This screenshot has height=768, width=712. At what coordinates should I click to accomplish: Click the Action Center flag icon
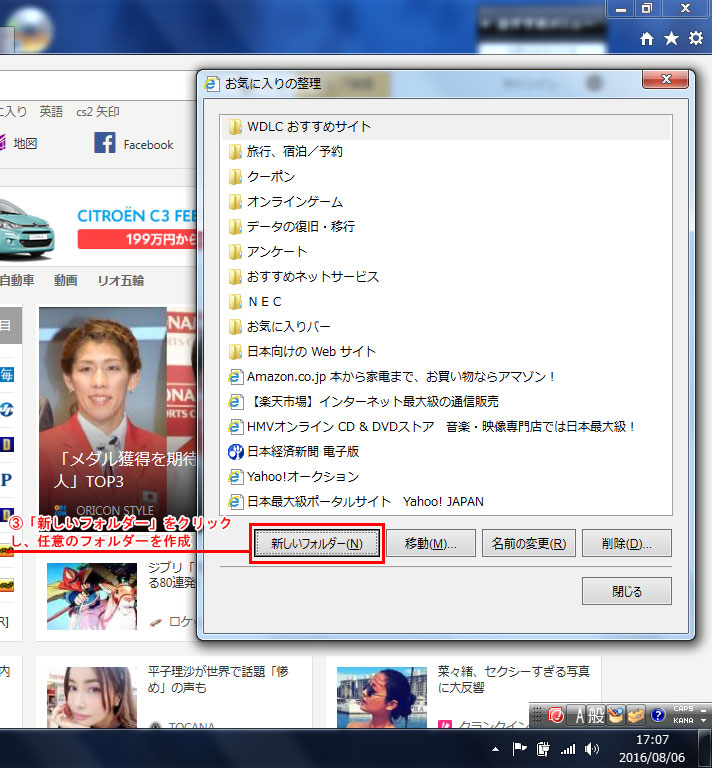coord(520,748)
